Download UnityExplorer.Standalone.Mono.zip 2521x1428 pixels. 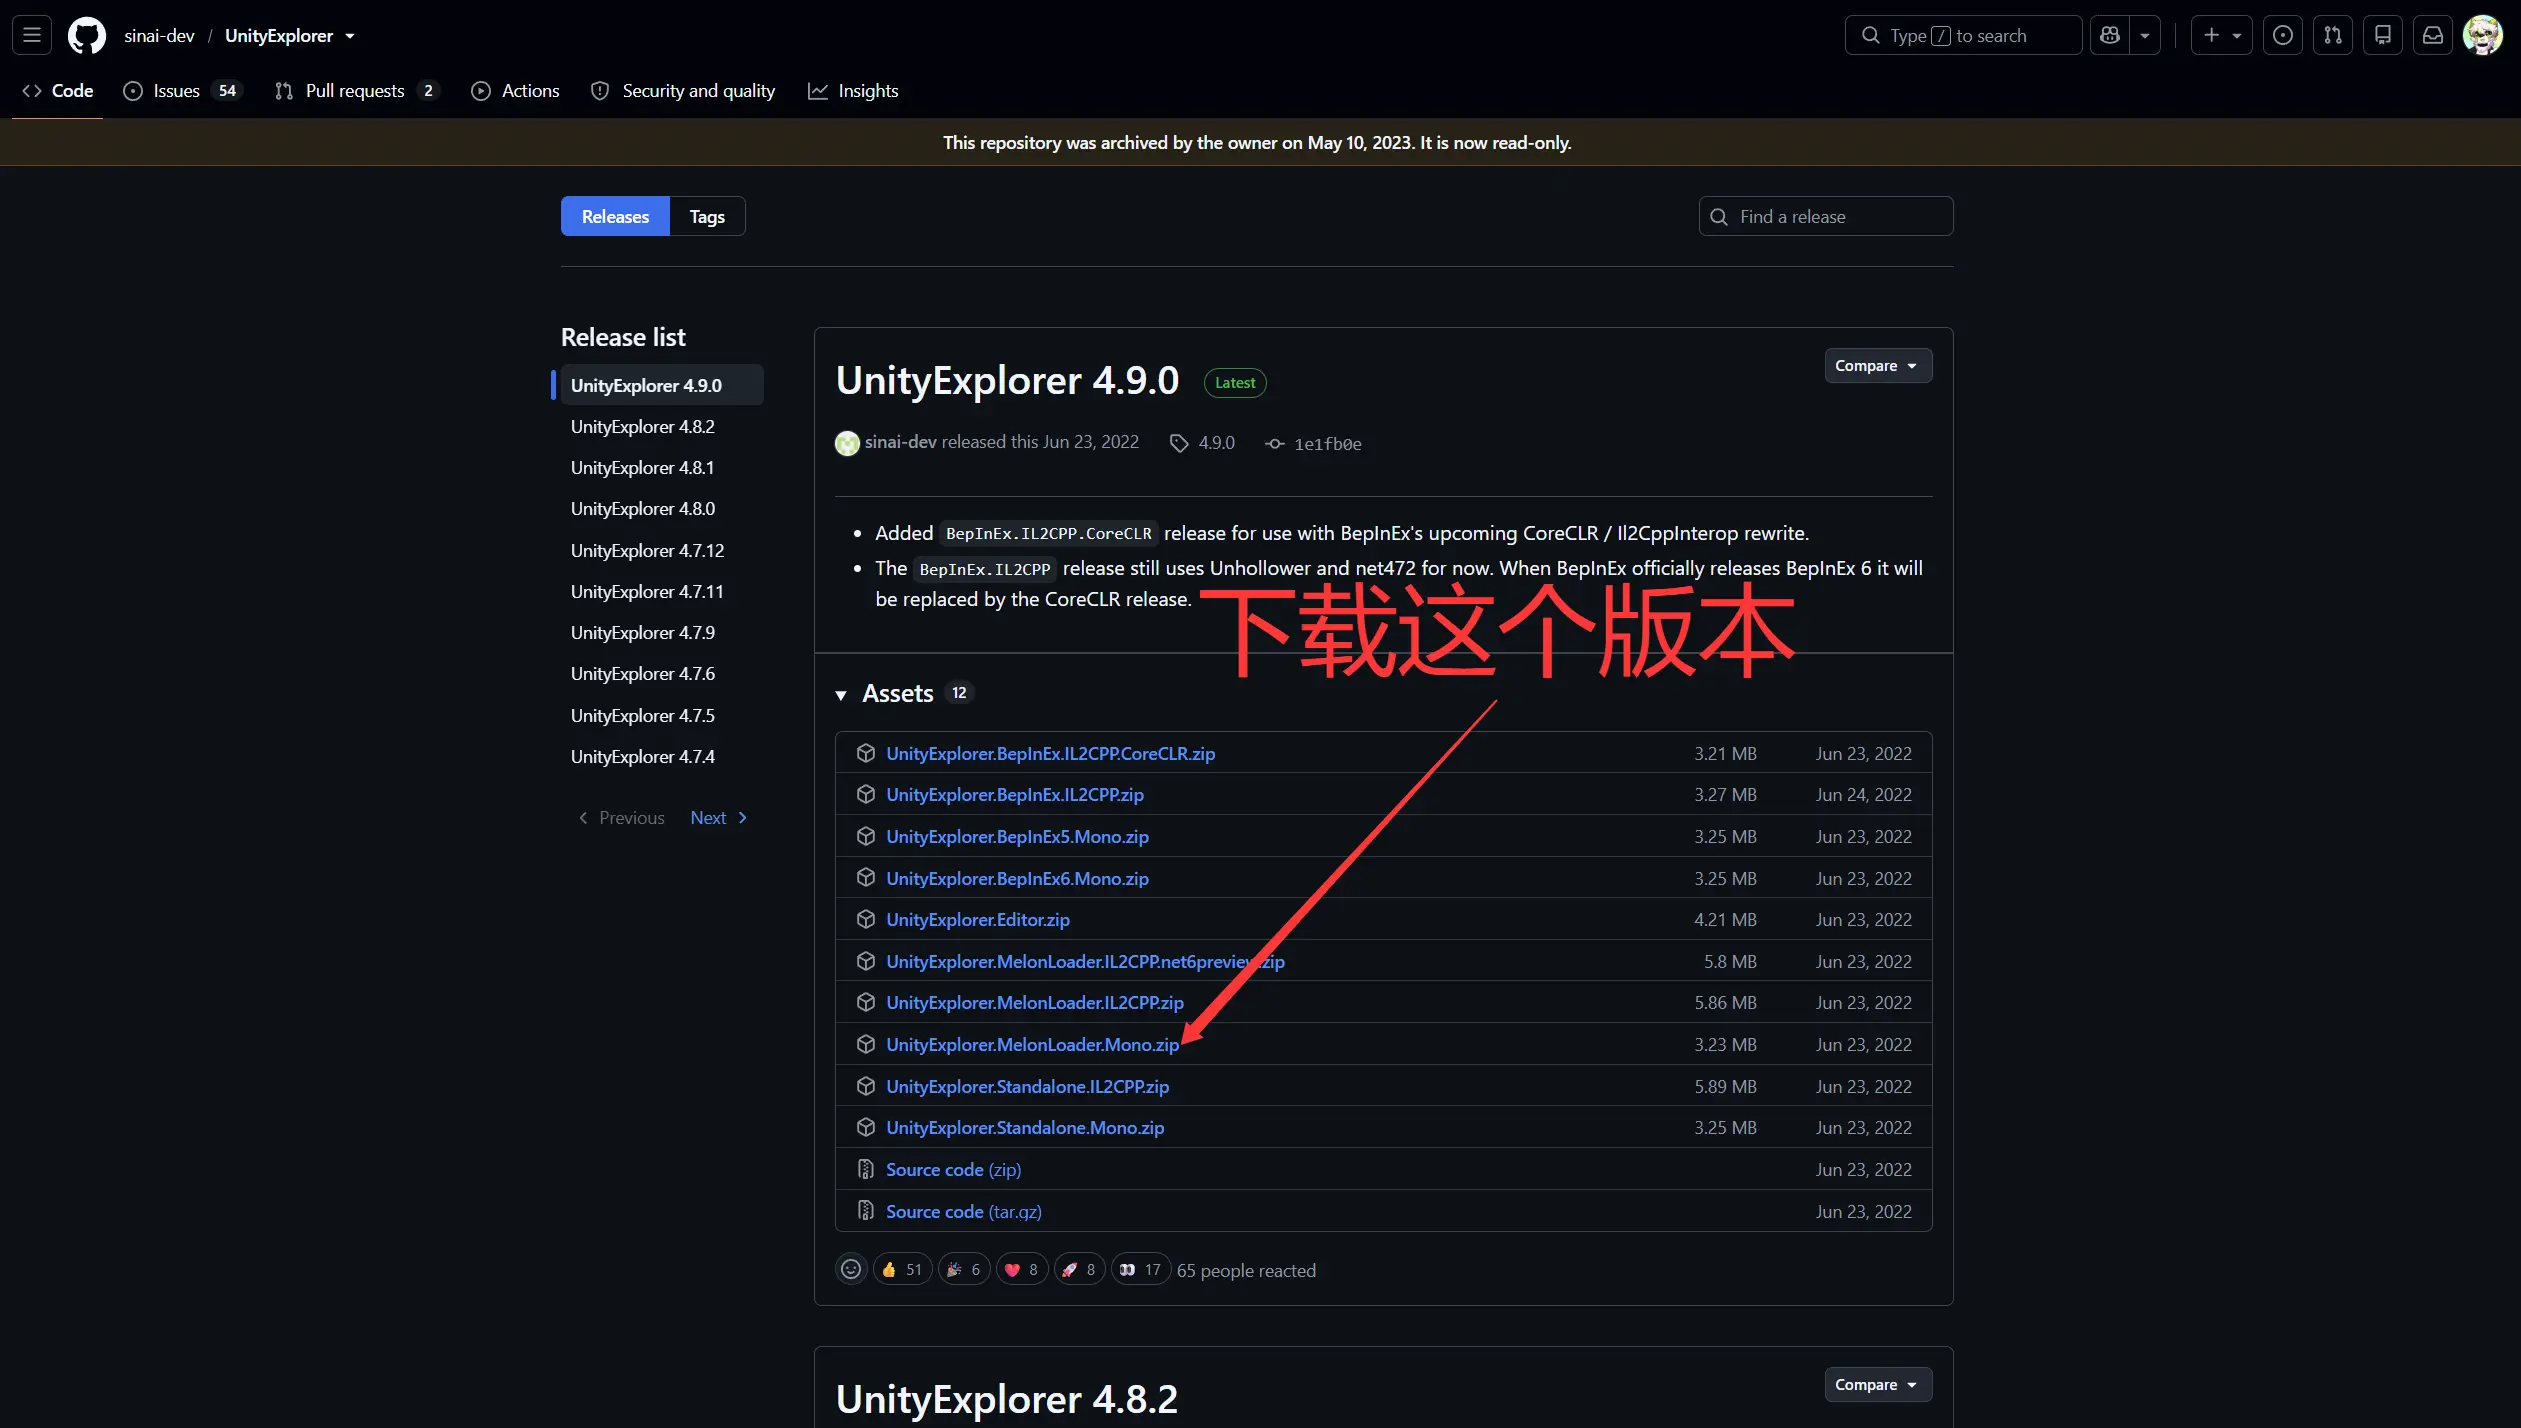click(1025, 1128)
